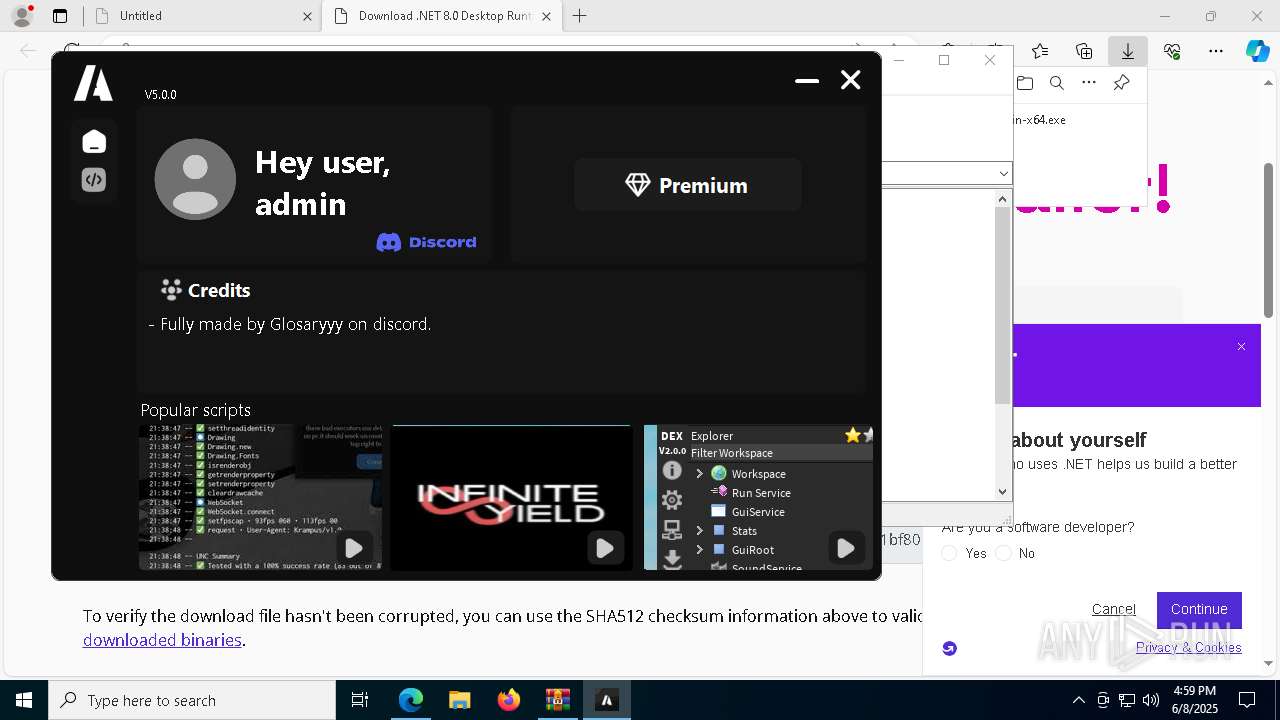1280x720 pixels.
Task: Open the Infinite Yield thumbnail
Action: (x=511, y=497)
